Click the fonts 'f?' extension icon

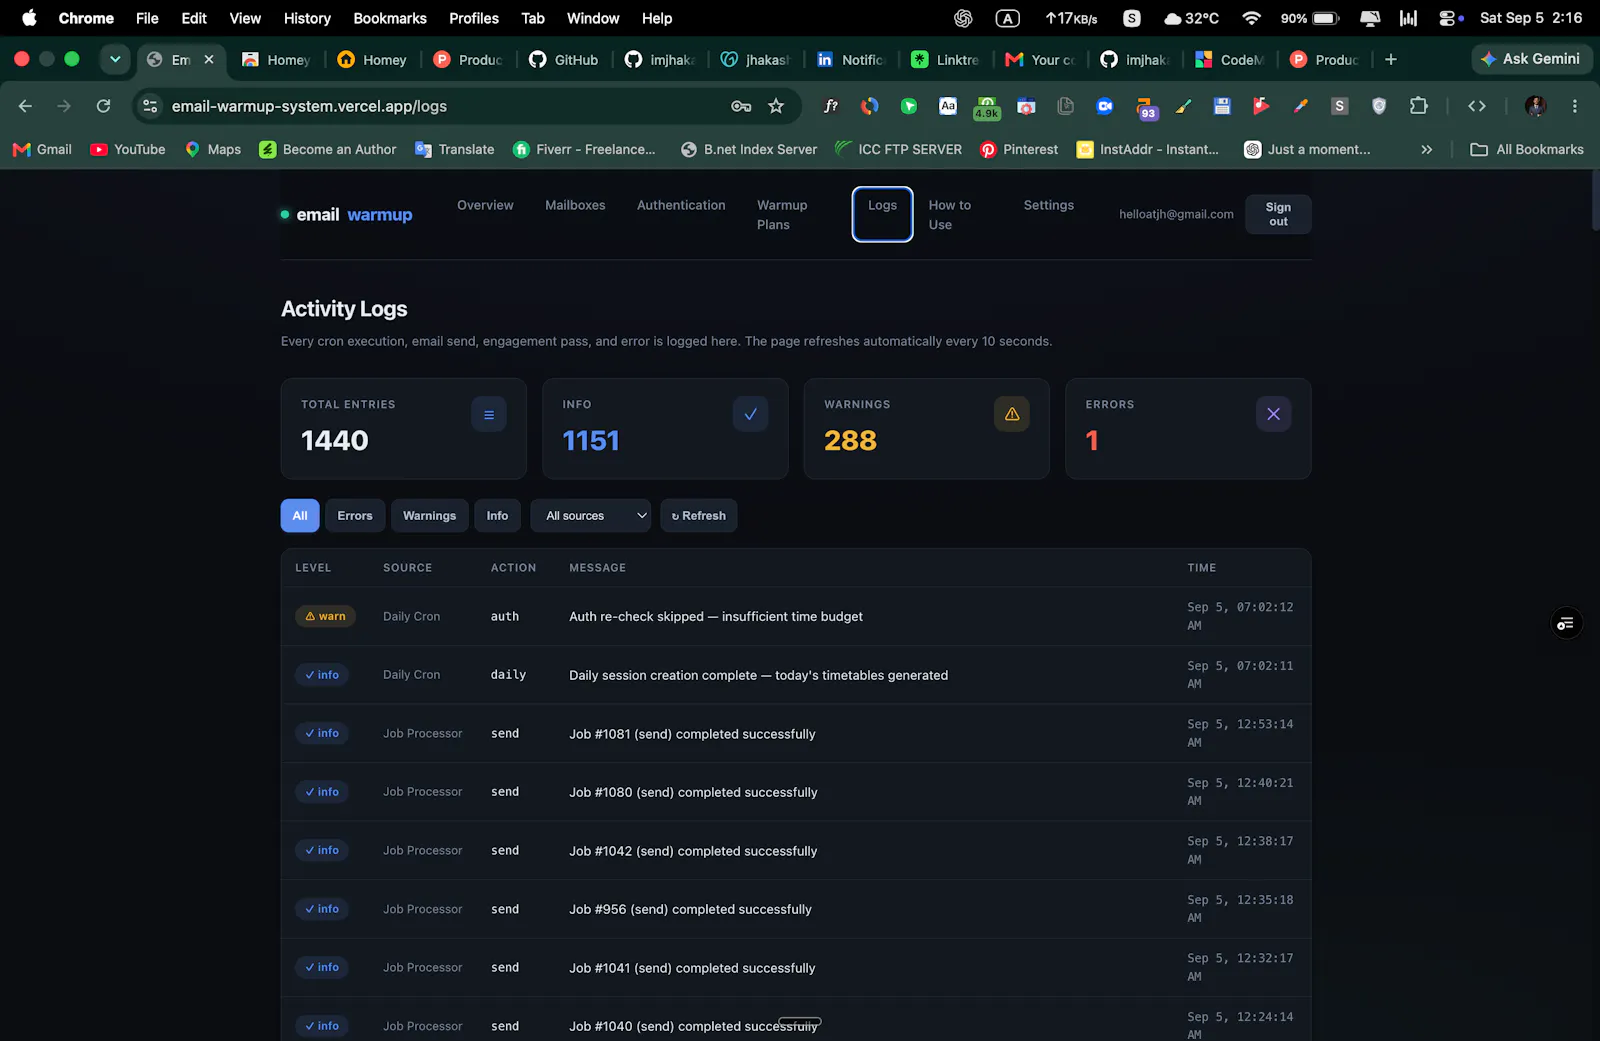pyautogui.click(x=831, y=106)
